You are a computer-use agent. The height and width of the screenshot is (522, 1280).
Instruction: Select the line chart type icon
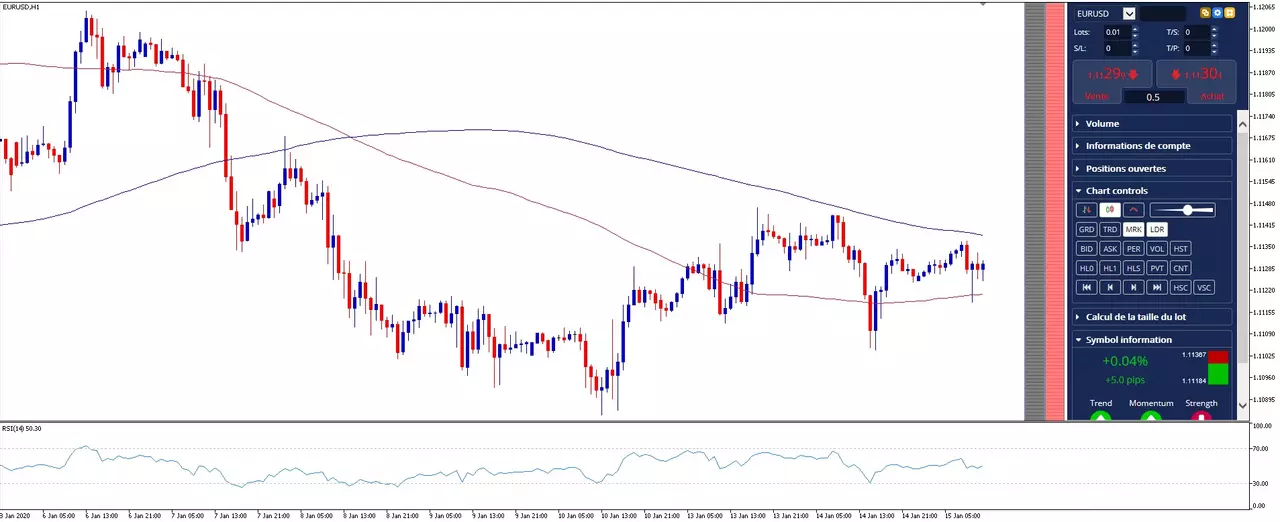[1133, 210]
